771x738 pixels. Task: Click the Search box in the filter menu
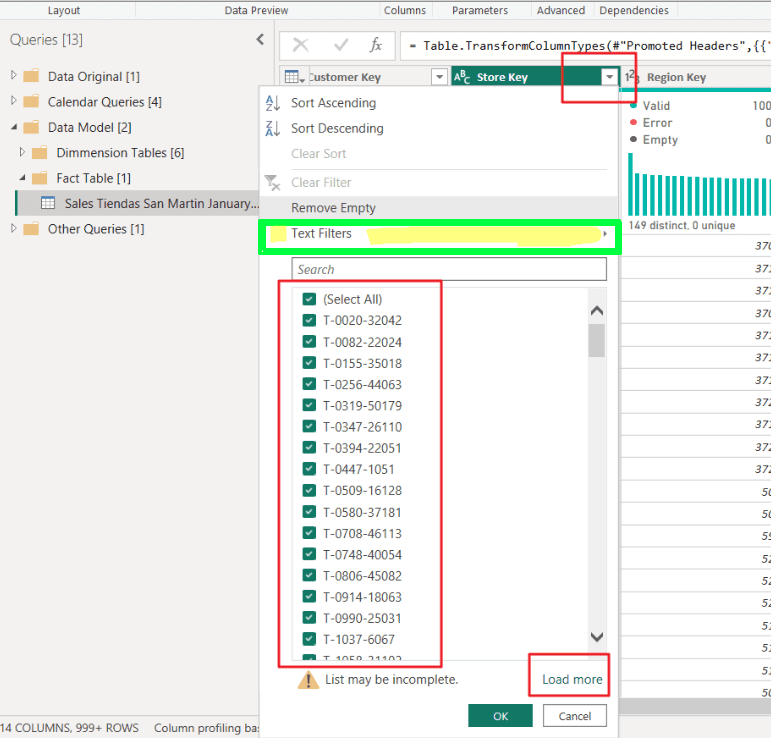coord(449,269)
